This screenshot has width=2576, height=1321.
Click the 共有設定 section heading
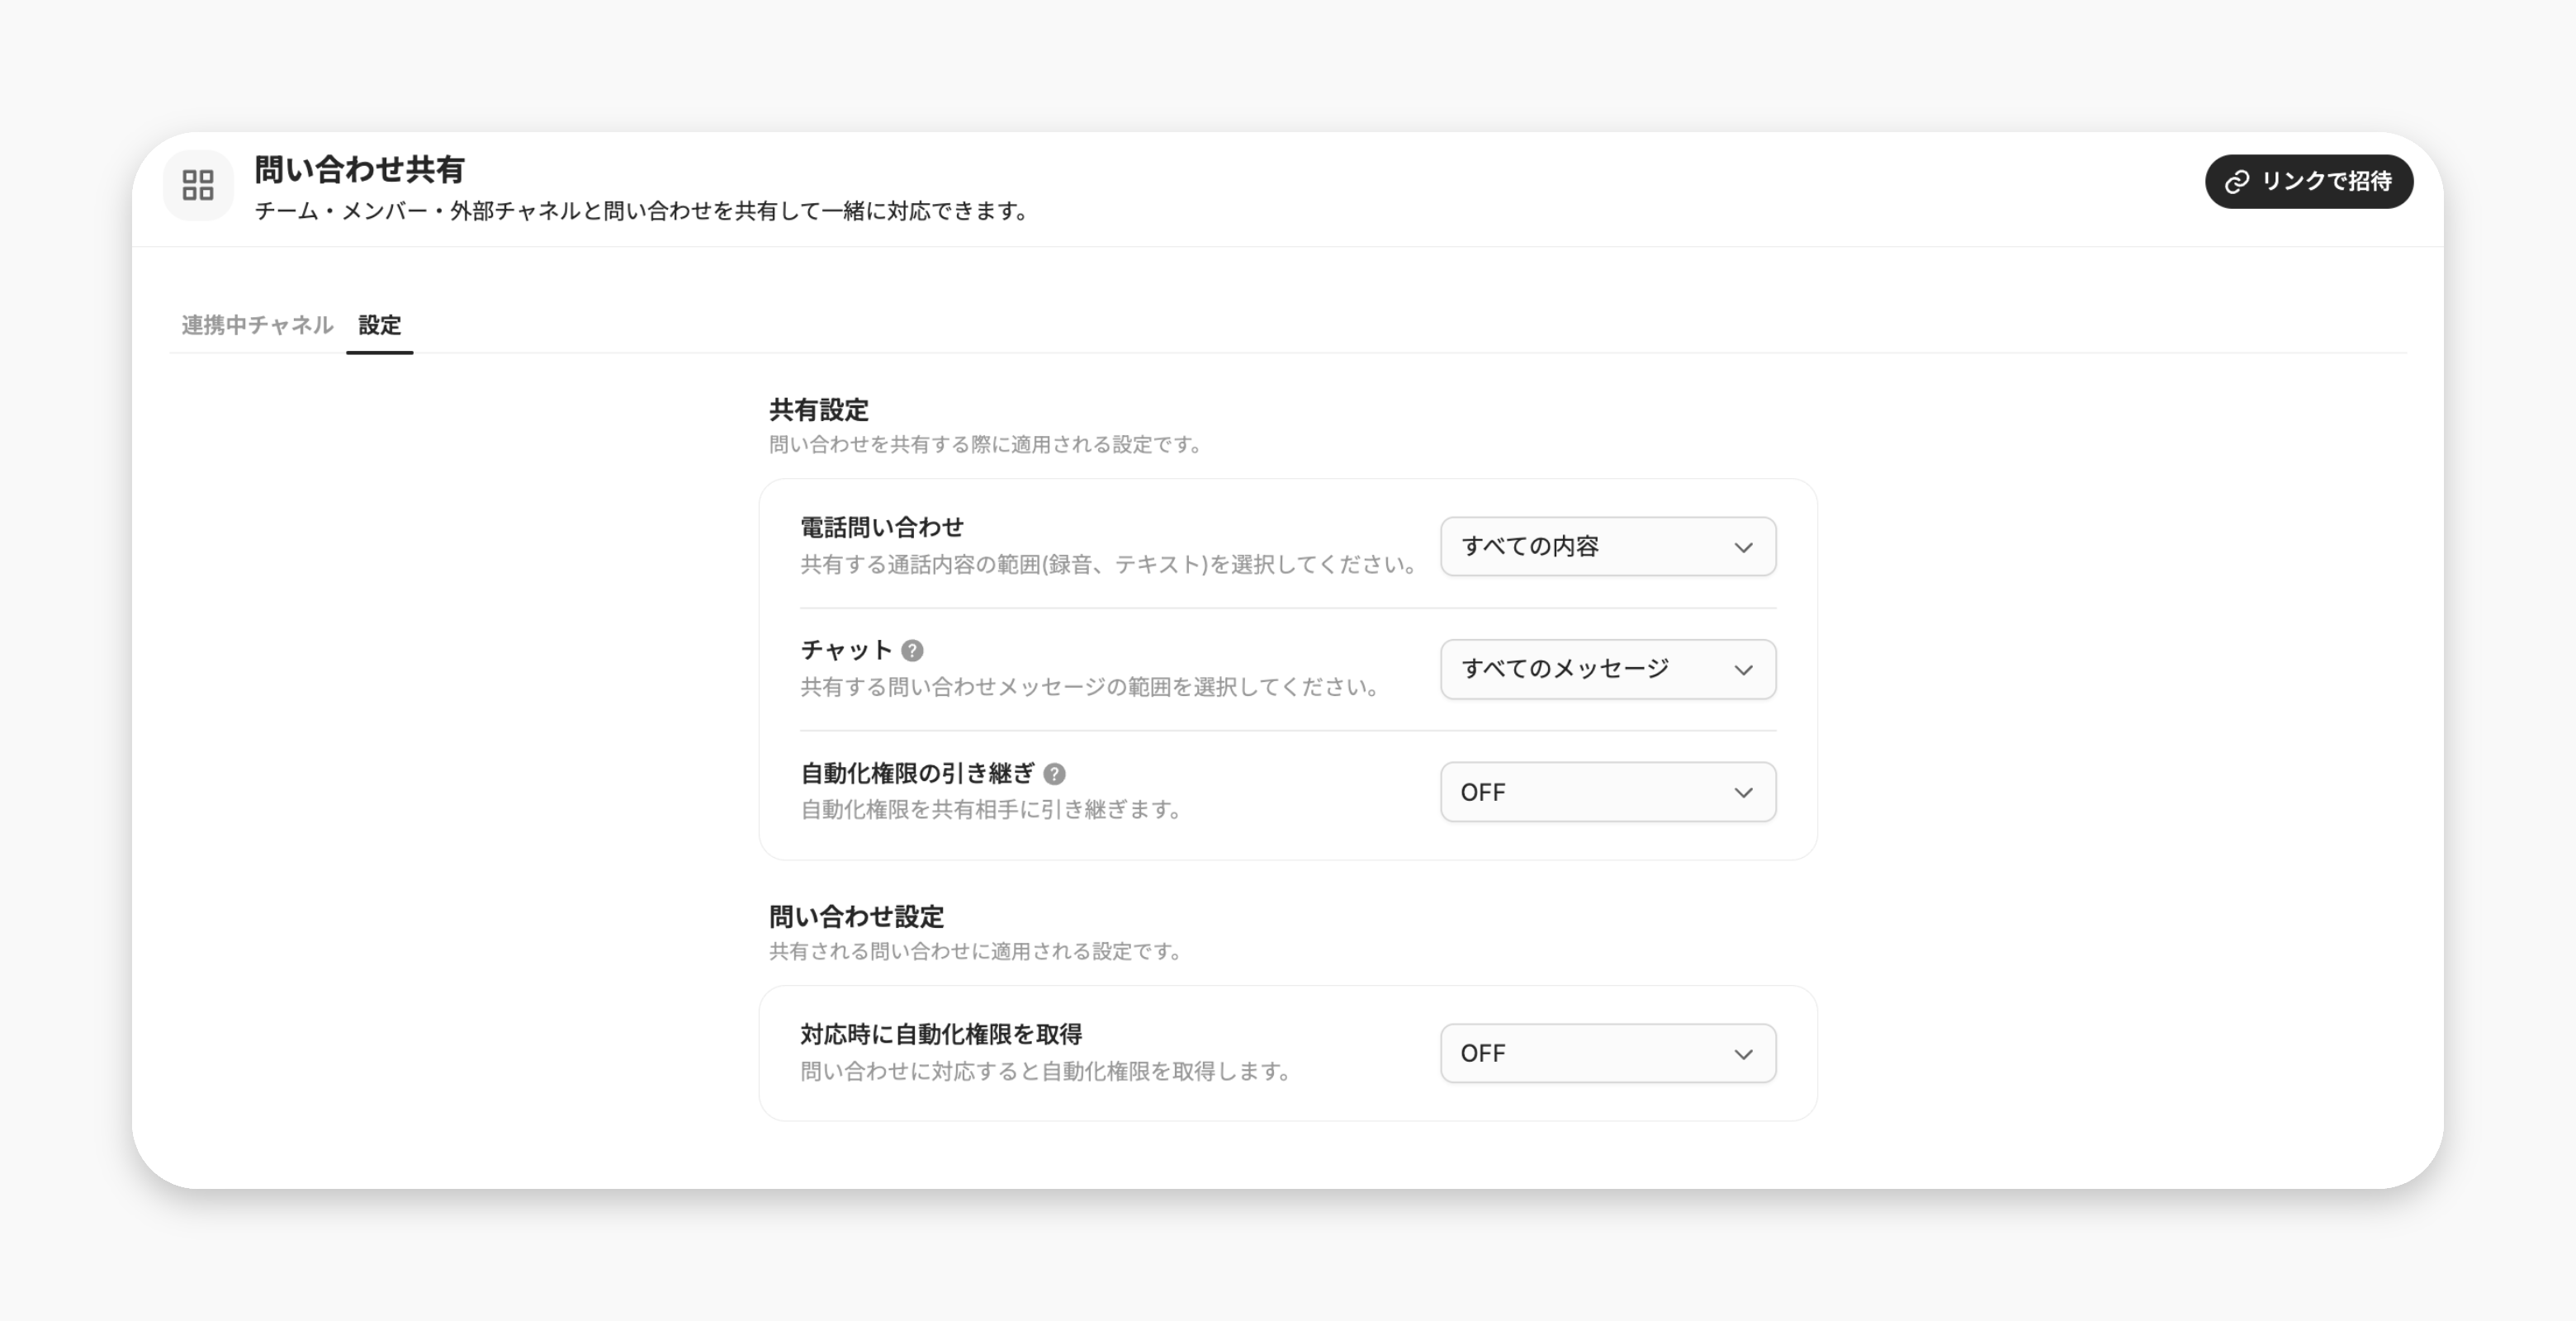819,409
